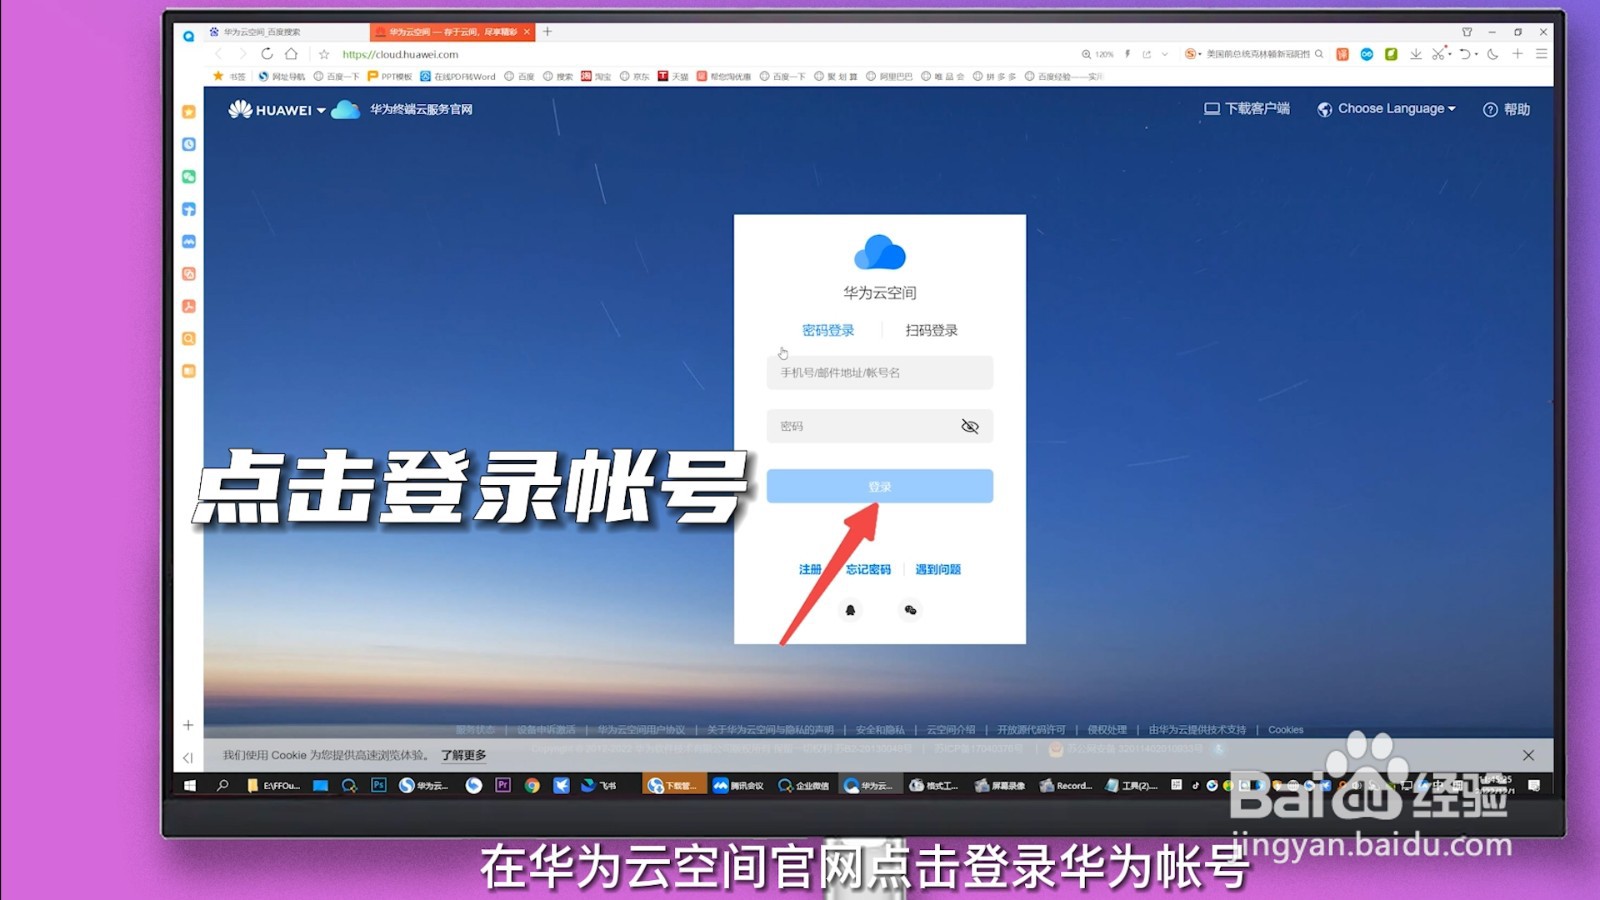Open the 阿里巴巴 bookmark
The height and width of the screenshot is (900, 1600).
tap(889, 76)
